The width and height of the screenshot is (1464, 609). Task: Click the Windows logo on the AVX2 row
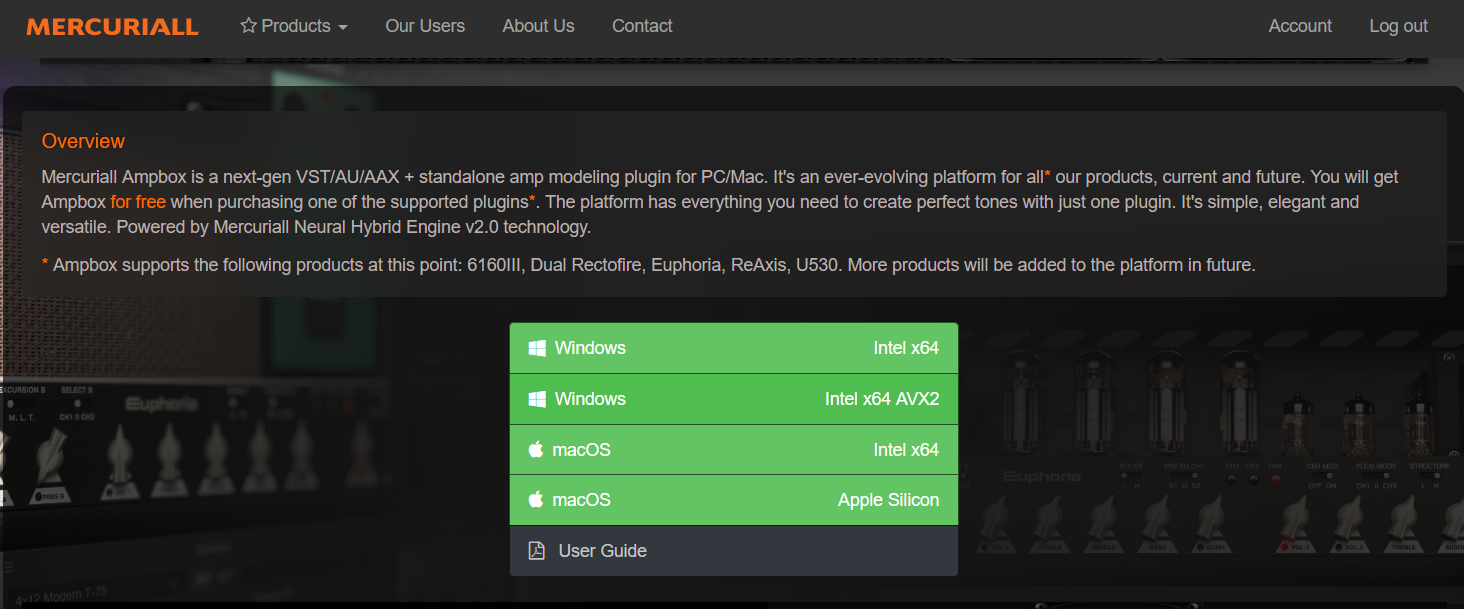point(537,399)
